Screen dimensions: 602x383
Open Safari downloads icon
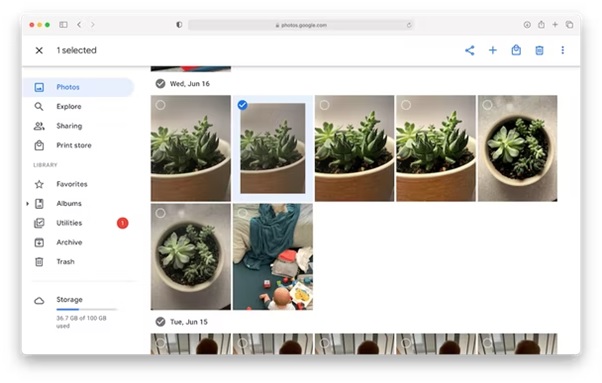click(527, 25)
